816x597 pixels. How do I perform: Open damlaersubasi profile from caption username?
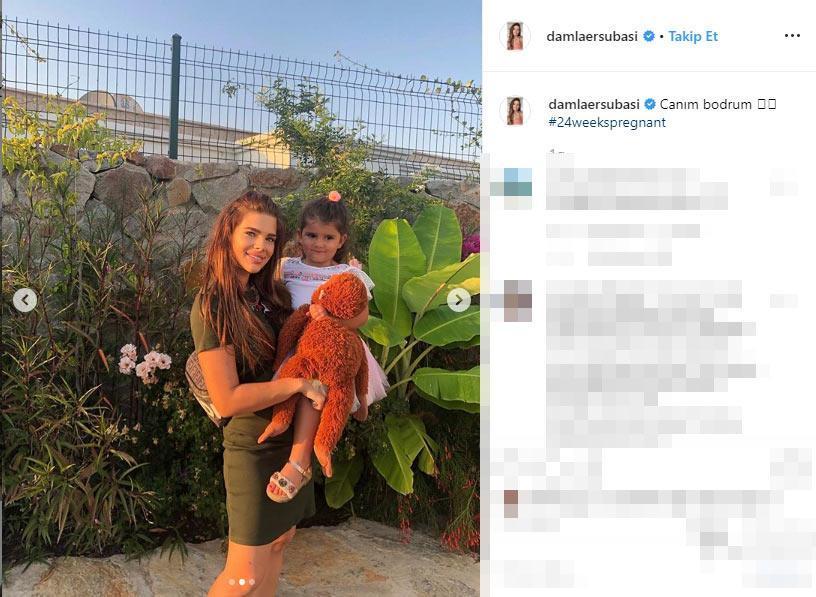point(594,104)
